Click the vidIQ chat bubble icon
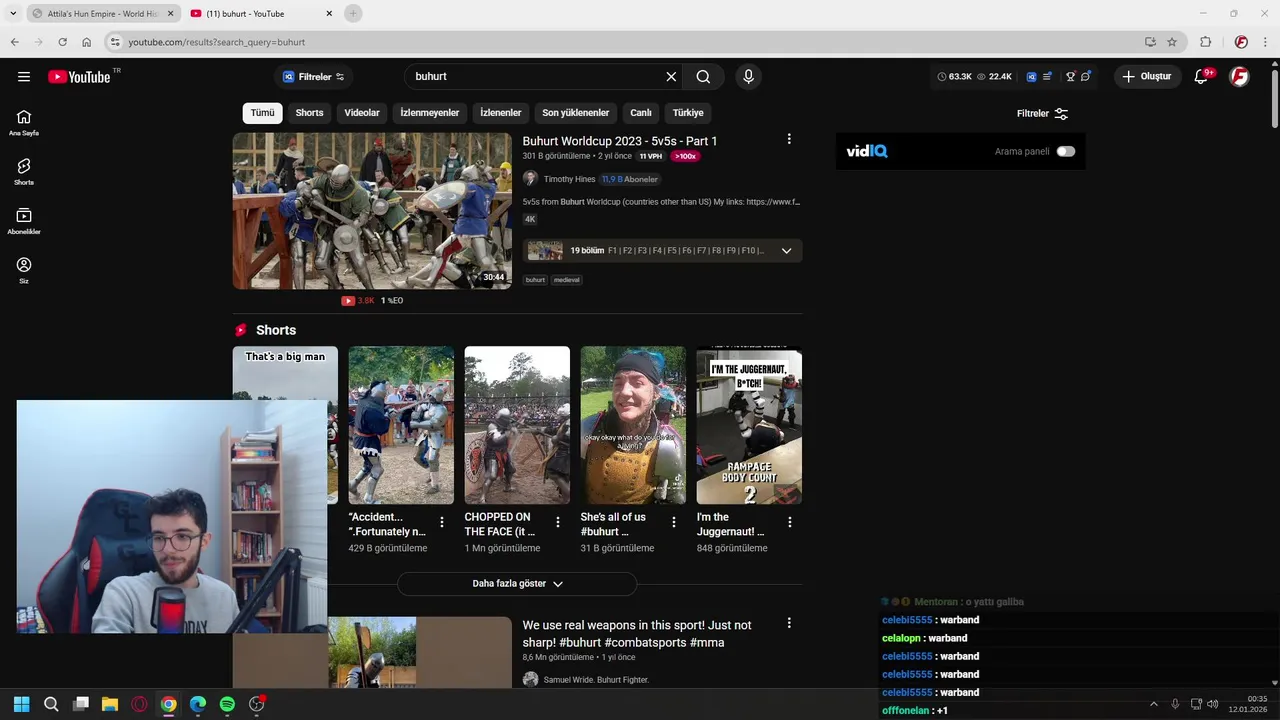 [1086, 77]
